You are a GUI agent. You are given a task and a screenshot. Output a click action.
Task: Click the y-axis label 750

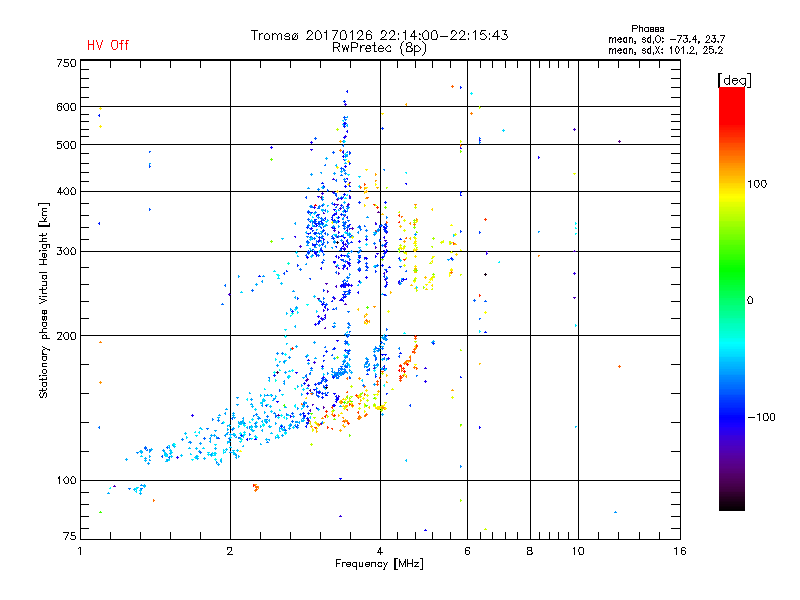click(67, 63)
